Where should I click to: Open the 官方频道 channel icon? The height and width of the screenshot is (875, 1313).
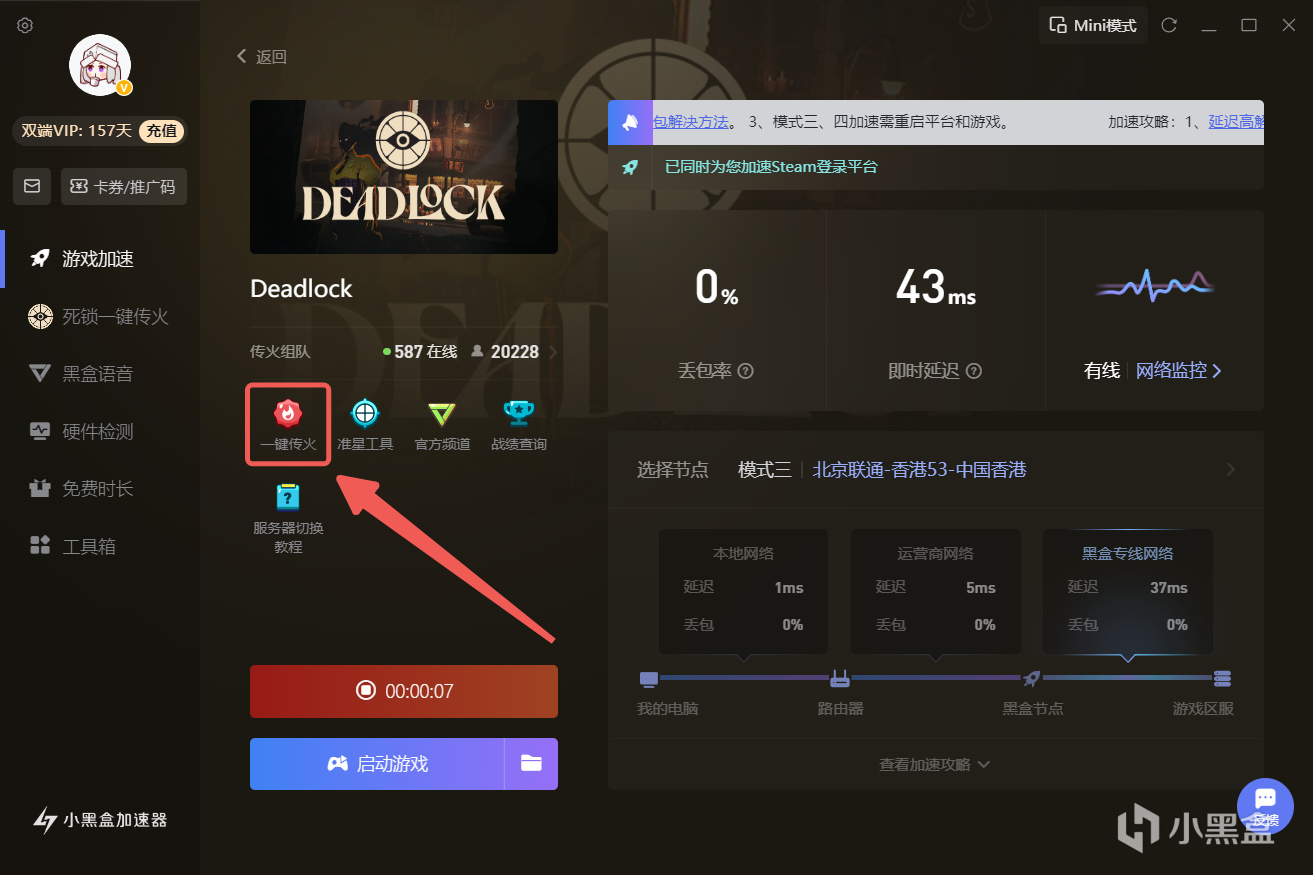pyautogui.click(x=442, y=413)
